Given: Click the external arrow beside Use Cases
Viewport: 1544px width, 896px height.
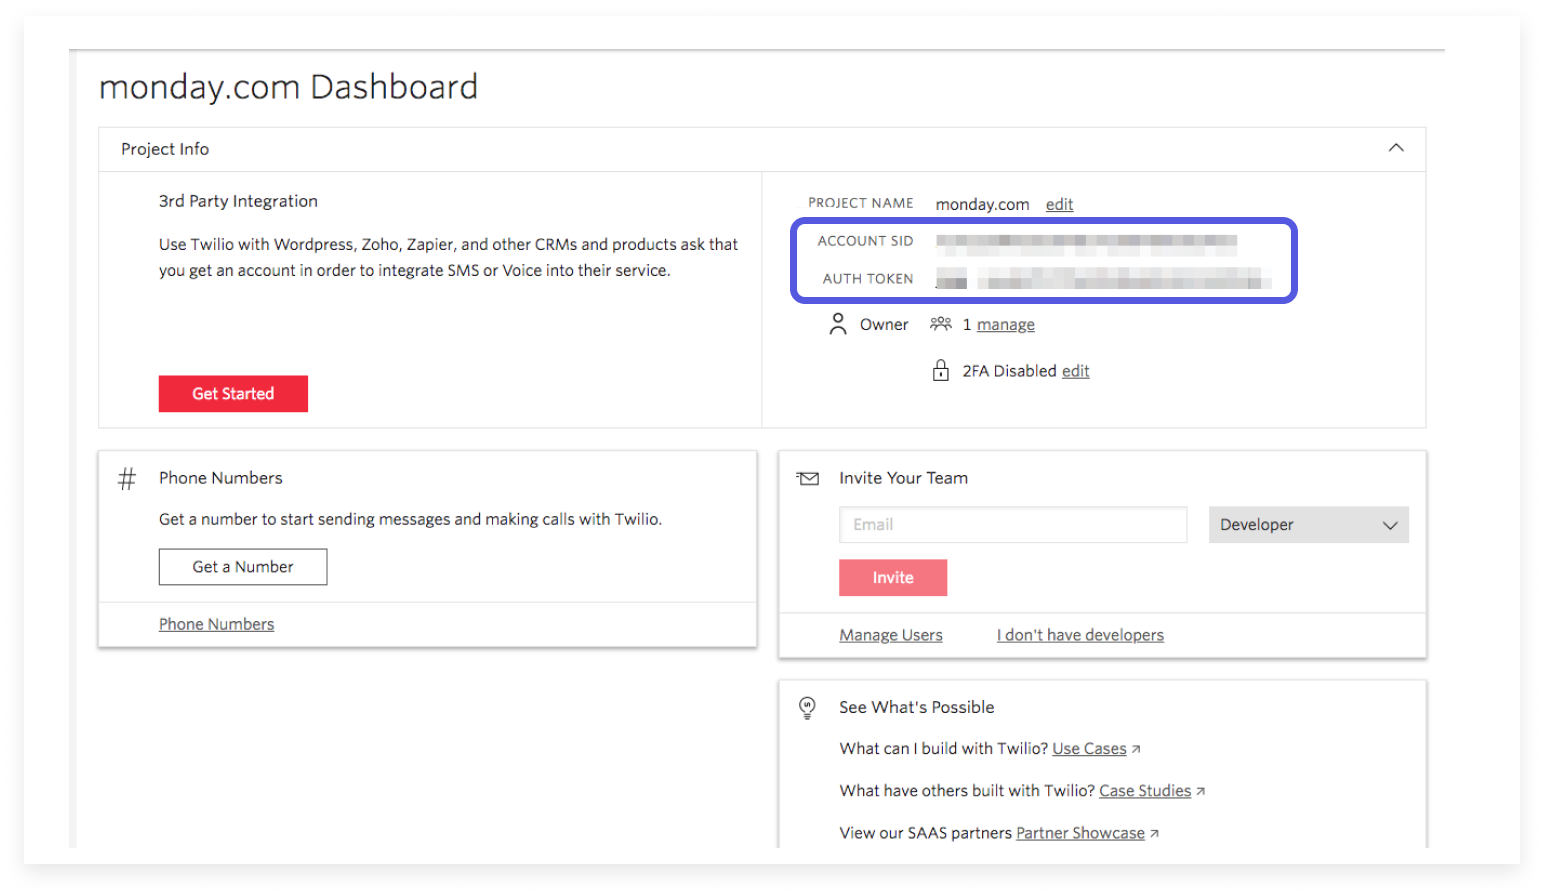Looking at the screenshot, I should point(1136,749).
